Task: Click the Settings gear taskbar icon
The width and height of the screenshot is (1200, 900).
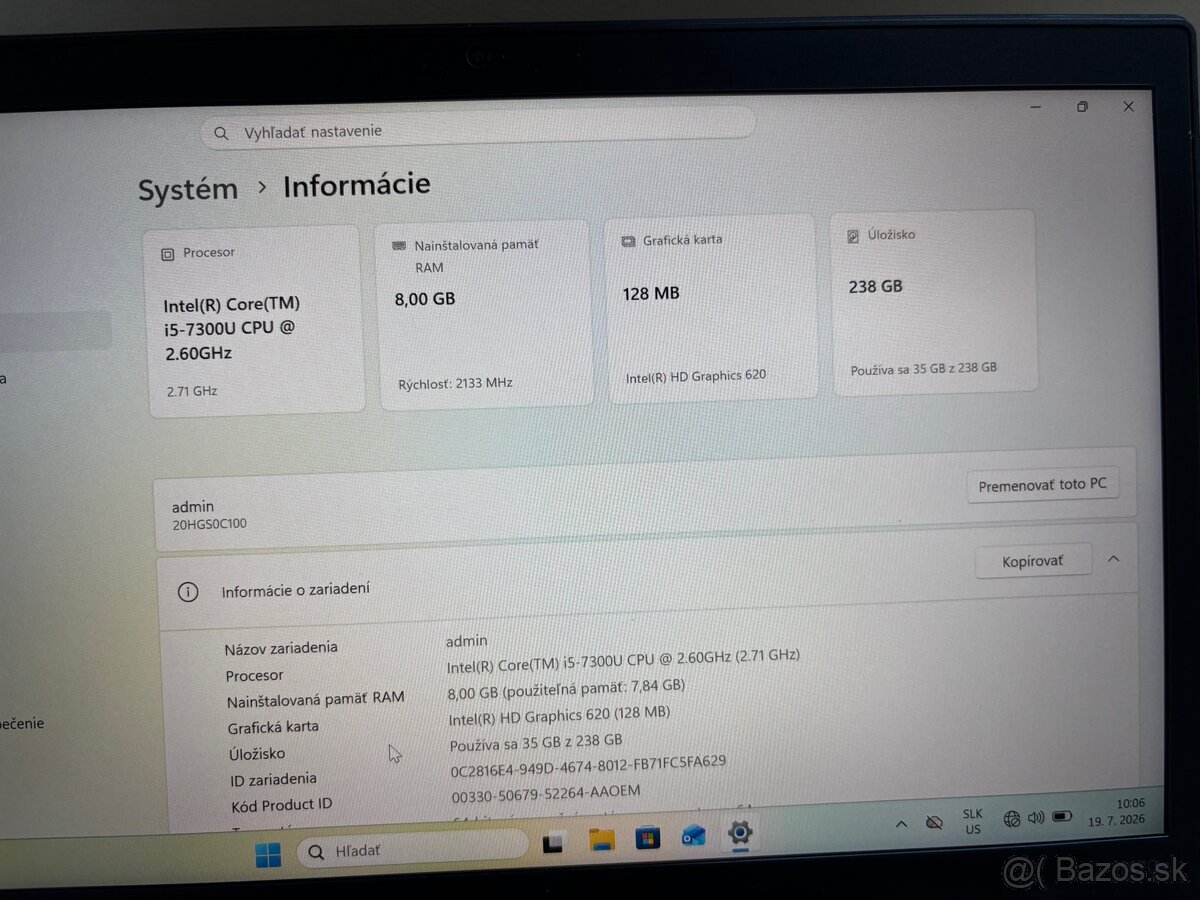Action: tap(740, 832)
